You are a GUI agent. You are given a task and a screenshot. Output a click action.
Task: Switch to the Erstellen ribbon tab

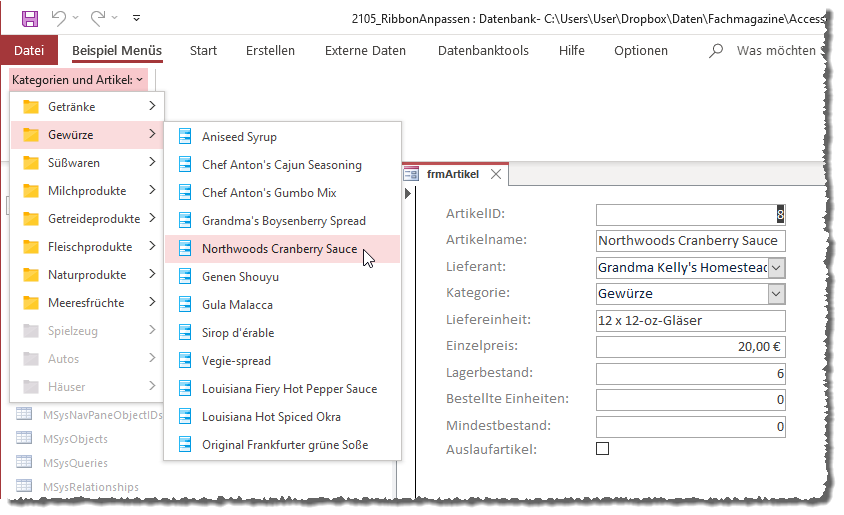(x=270, y=51)
